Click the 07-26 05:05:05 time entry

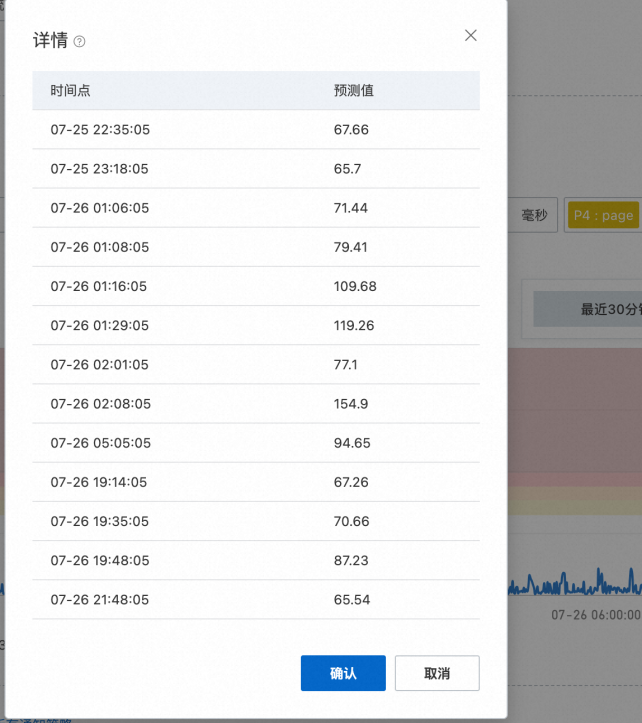(x=100, y=443)
